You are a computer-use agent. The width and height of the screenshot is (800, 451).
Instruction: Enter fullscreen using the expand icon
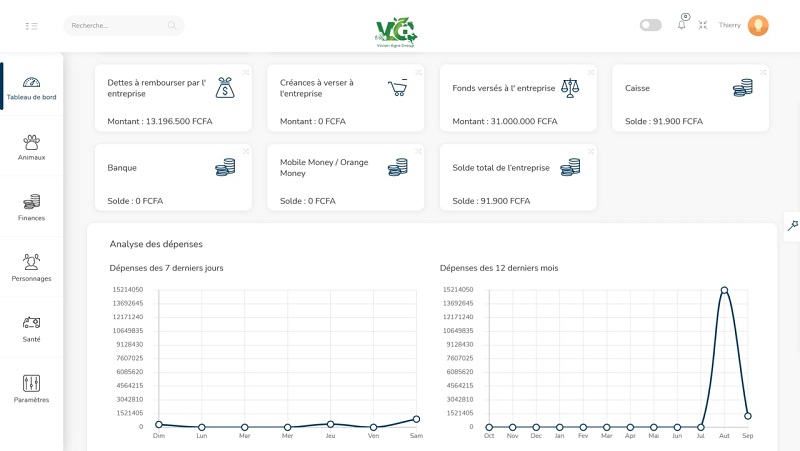703,25
